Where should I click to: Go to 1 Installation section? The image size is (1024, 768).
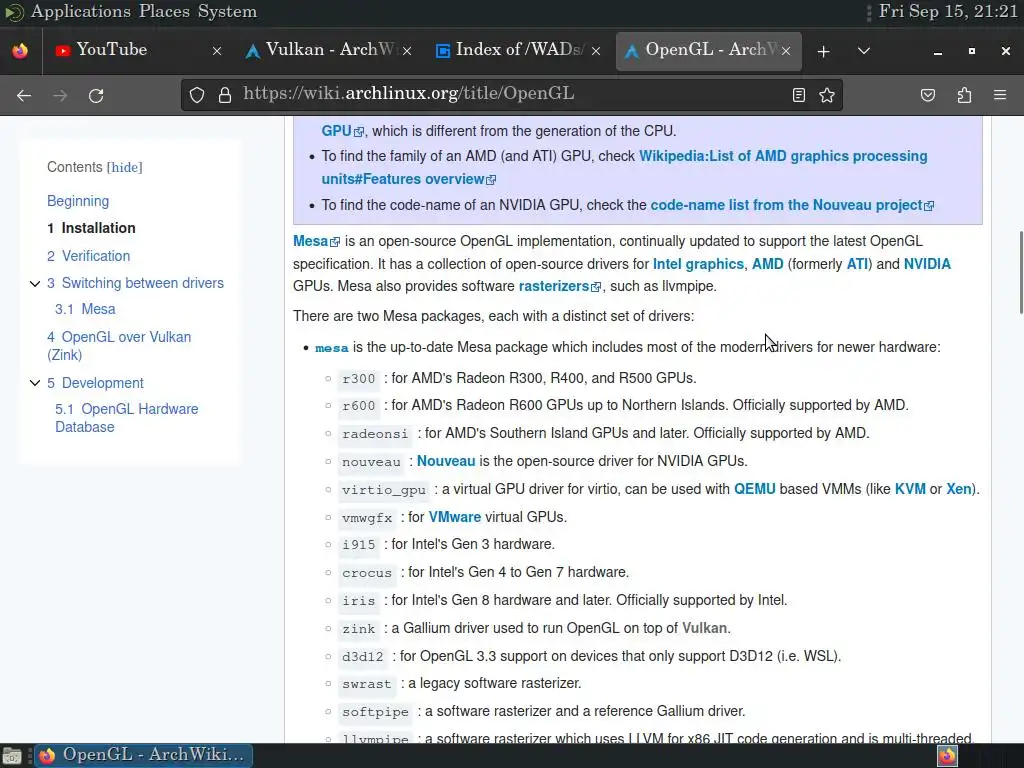[x=91, y=228]
